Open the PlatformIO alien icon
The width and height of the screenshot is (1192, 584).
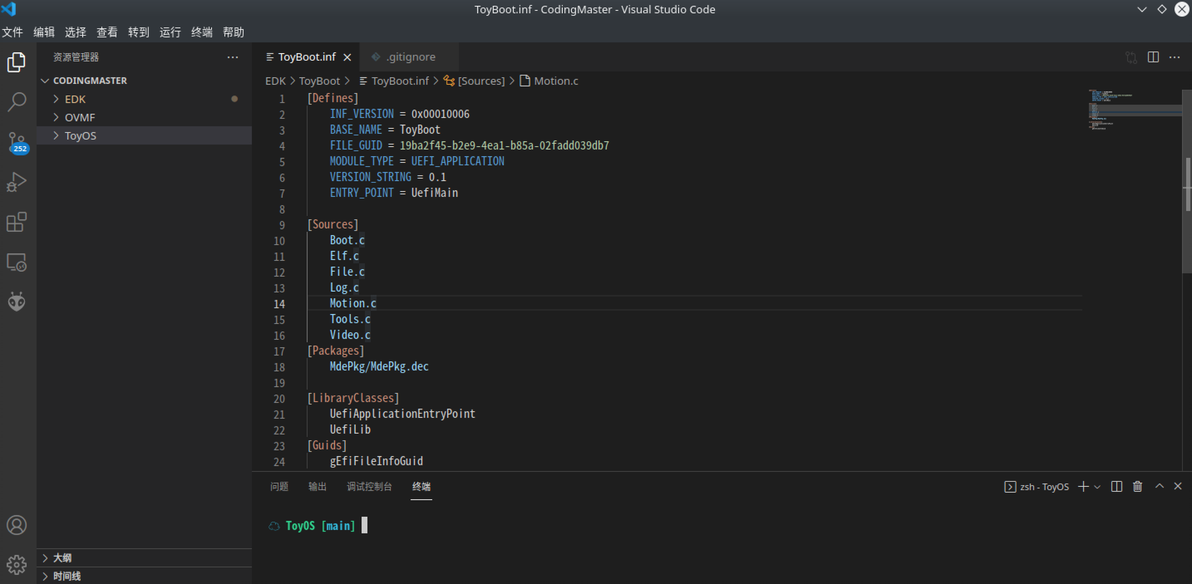point(17,302)
